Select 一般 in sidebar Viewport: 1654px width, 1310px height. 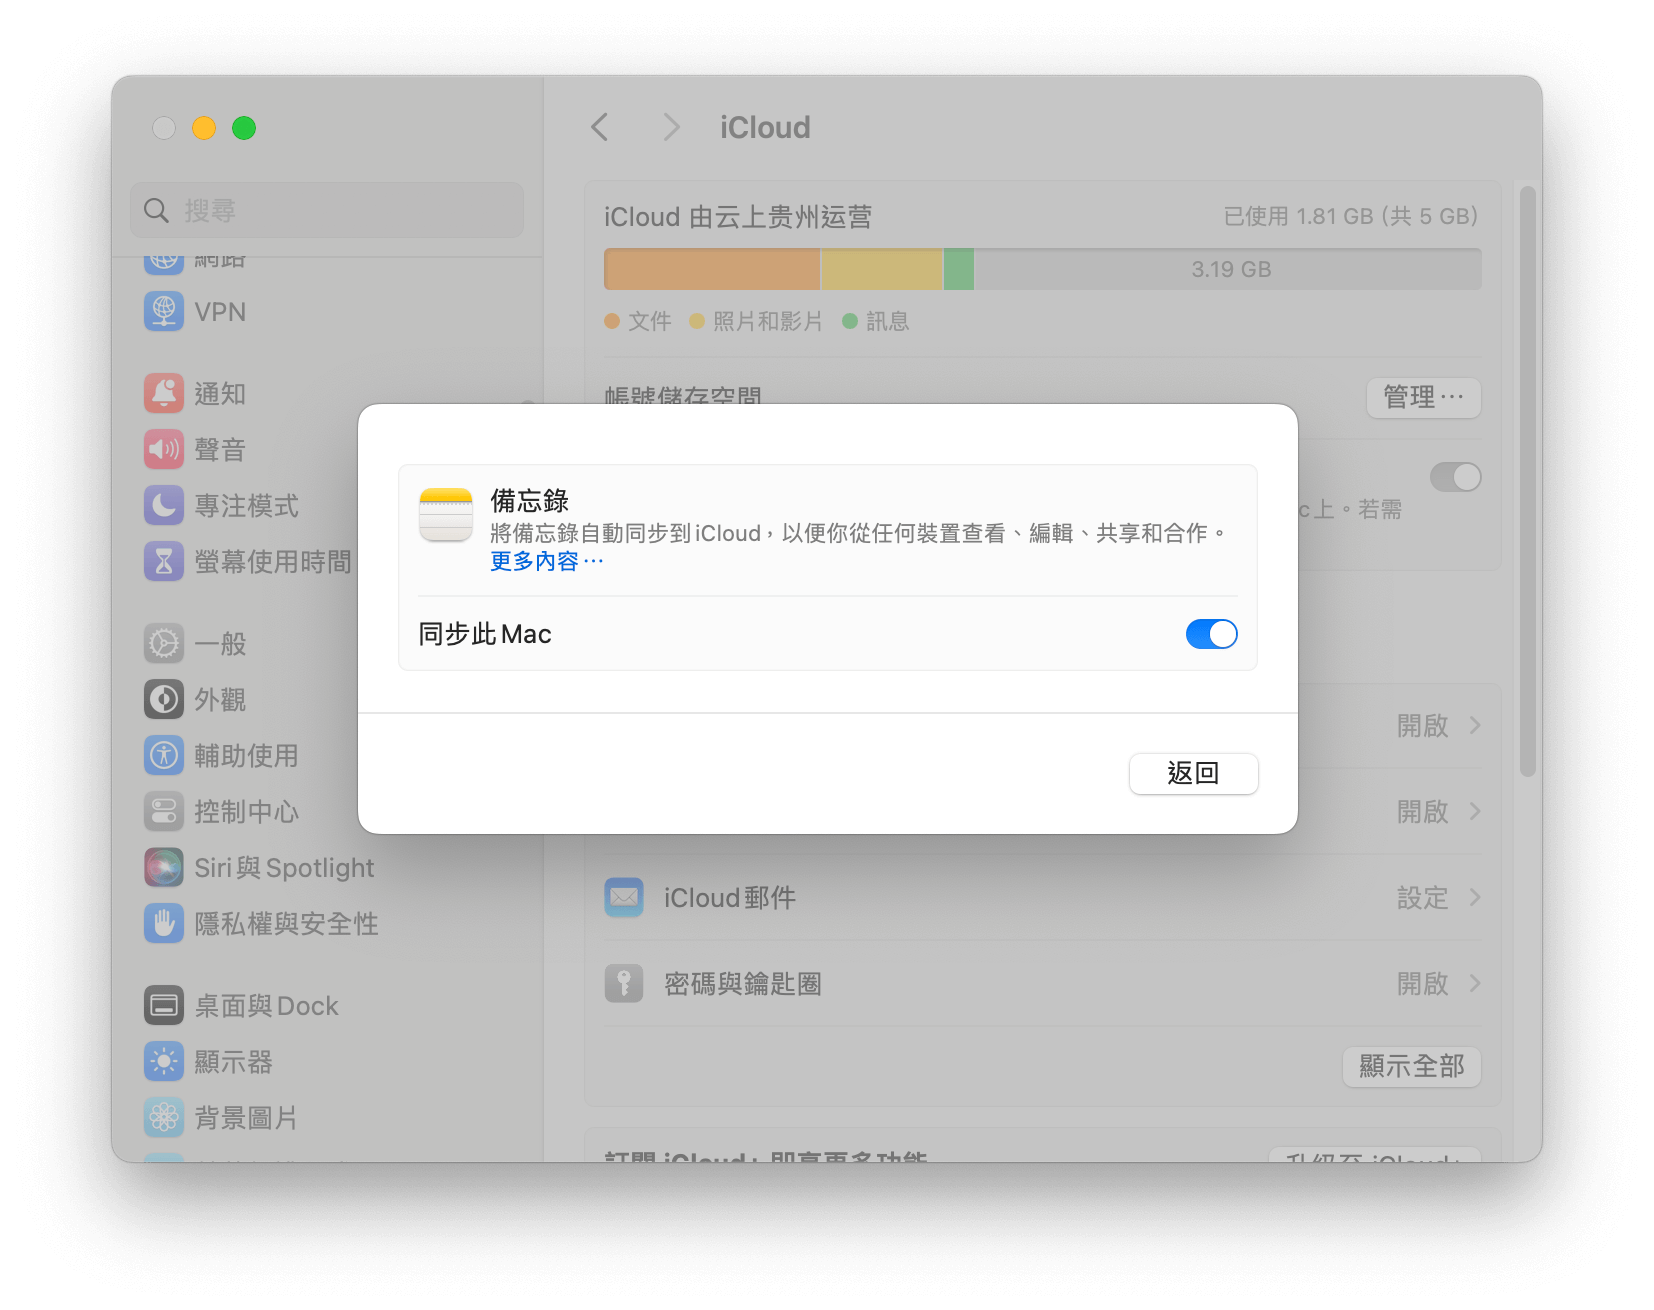point(220,643)
